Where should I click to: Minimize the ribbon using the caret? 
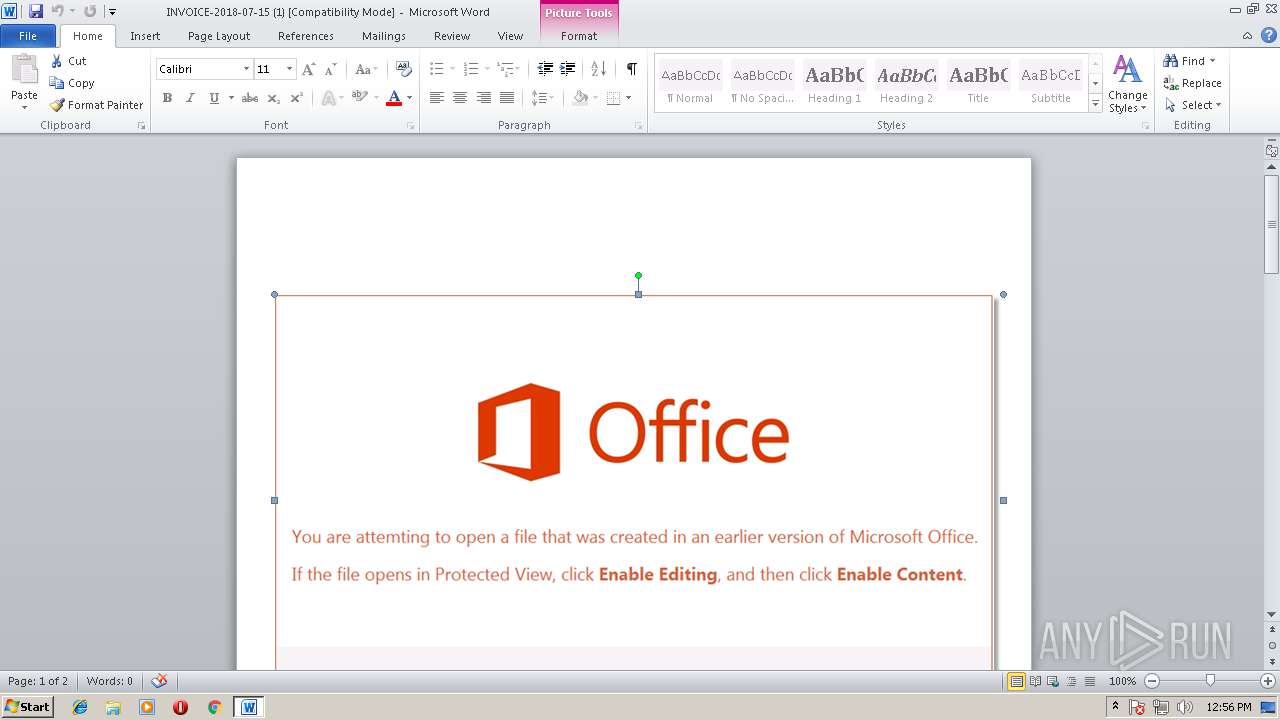[x=1248, y=36]
